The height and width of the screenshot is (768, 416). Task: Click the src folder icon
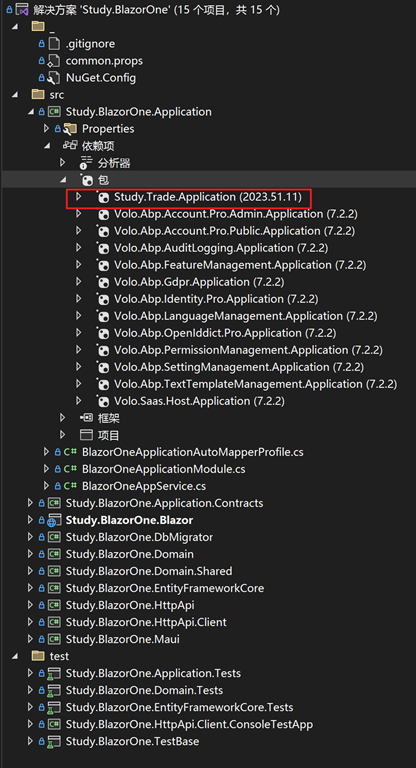[x=38, y=95]
